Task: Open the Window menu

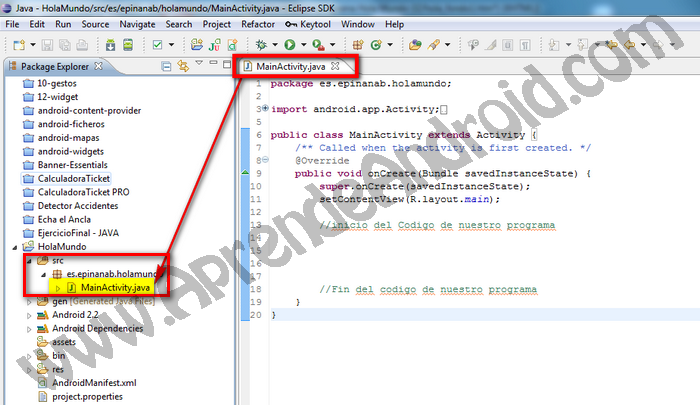Action: pyautogui.click(x=358, y=24)
